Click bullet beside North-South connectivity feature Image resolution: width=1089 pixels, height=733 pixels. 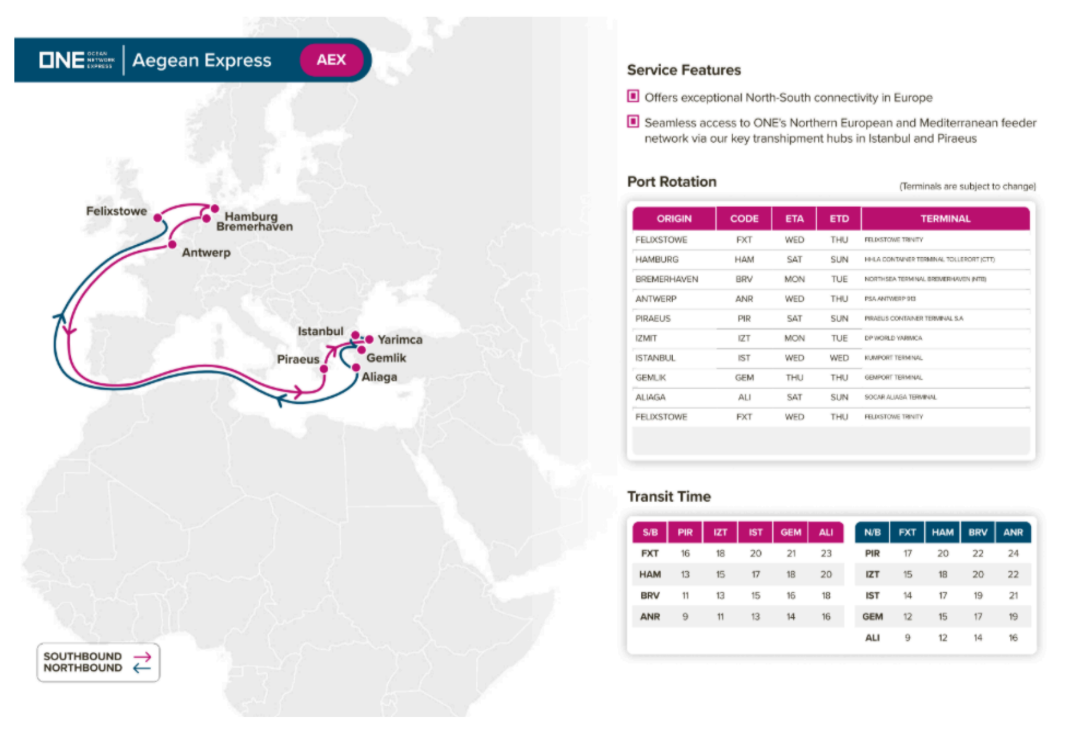coord(632,97)
